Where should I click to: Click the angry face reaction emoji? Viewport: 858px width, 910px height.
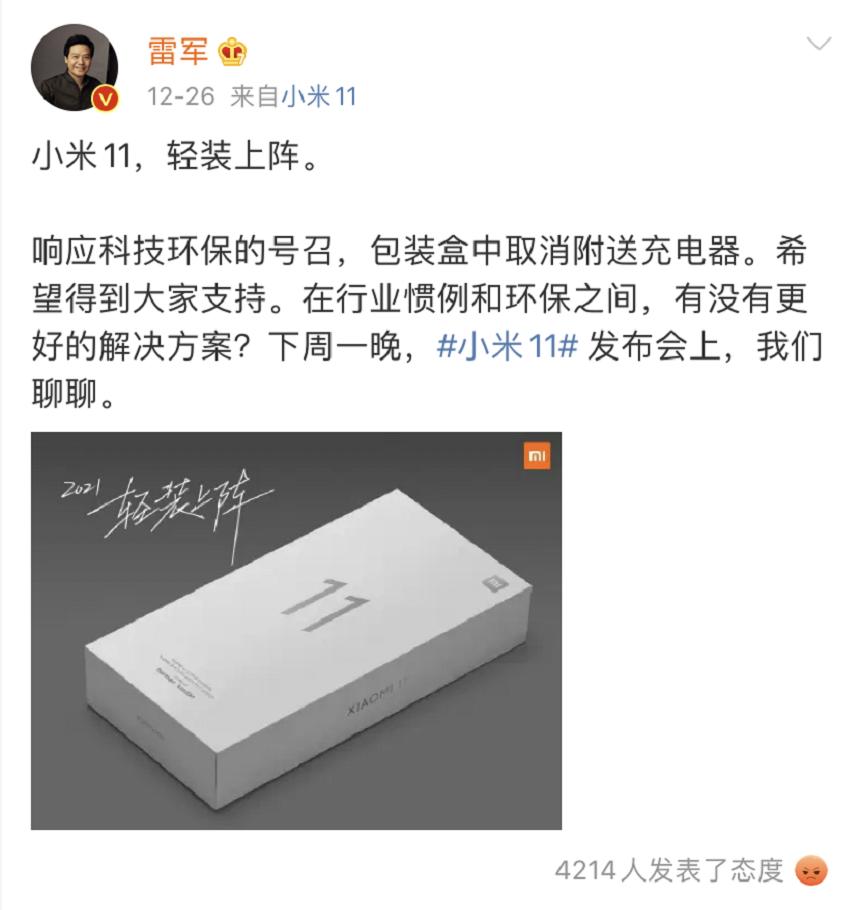[x=811, y=871]
